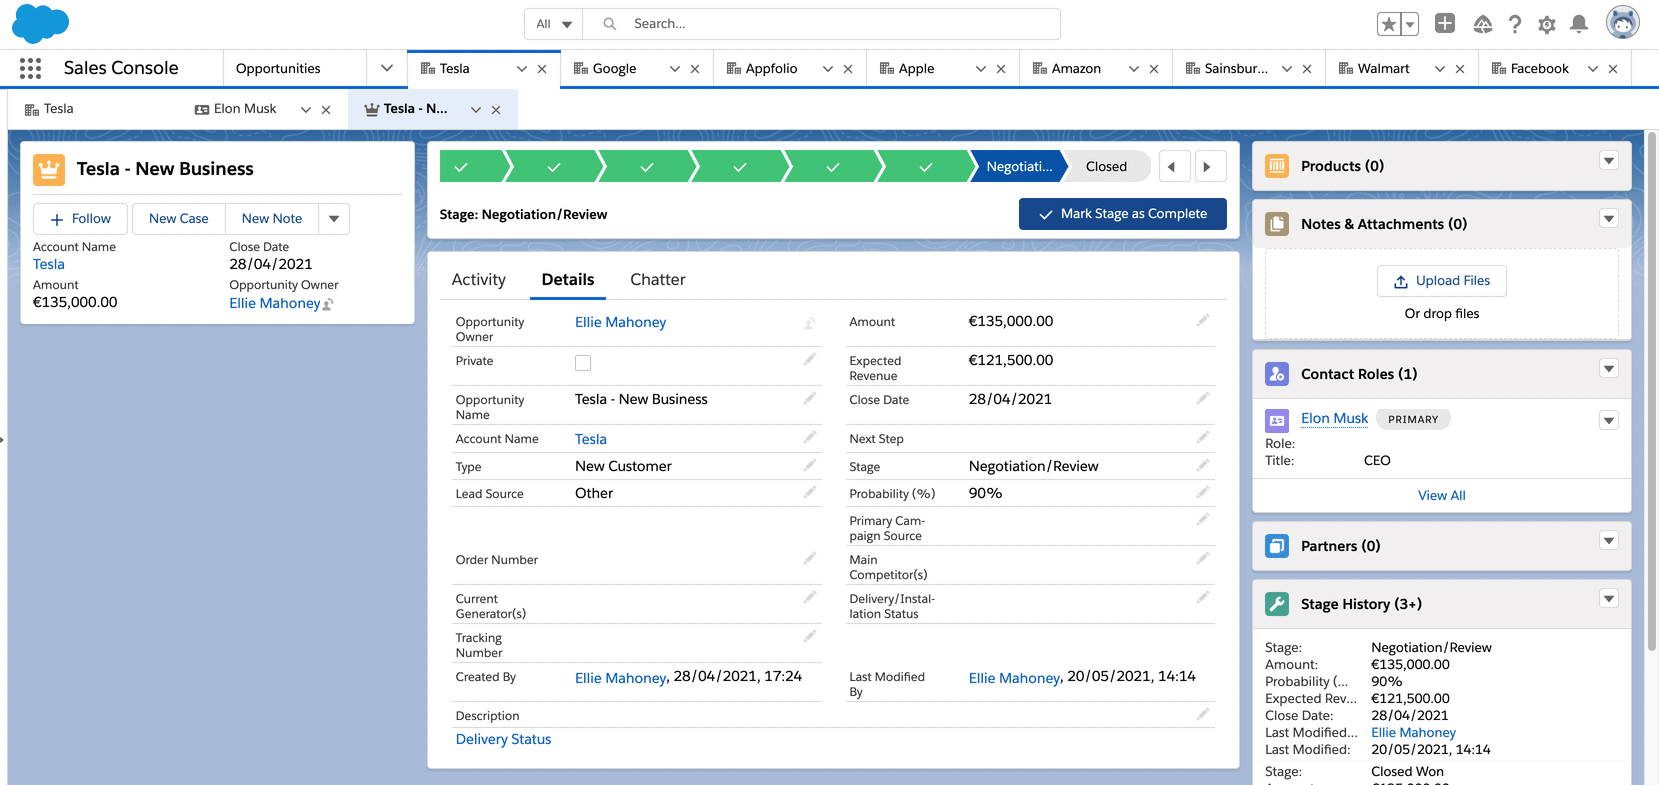
Task: Open the Delivery Status link
Action: coord(503,739)
